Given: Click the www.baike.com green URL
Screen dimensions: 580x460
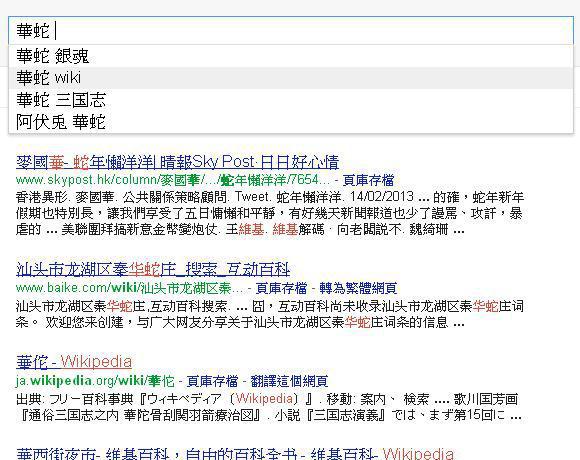Looking at the screenshot, I should click(129, 288).
